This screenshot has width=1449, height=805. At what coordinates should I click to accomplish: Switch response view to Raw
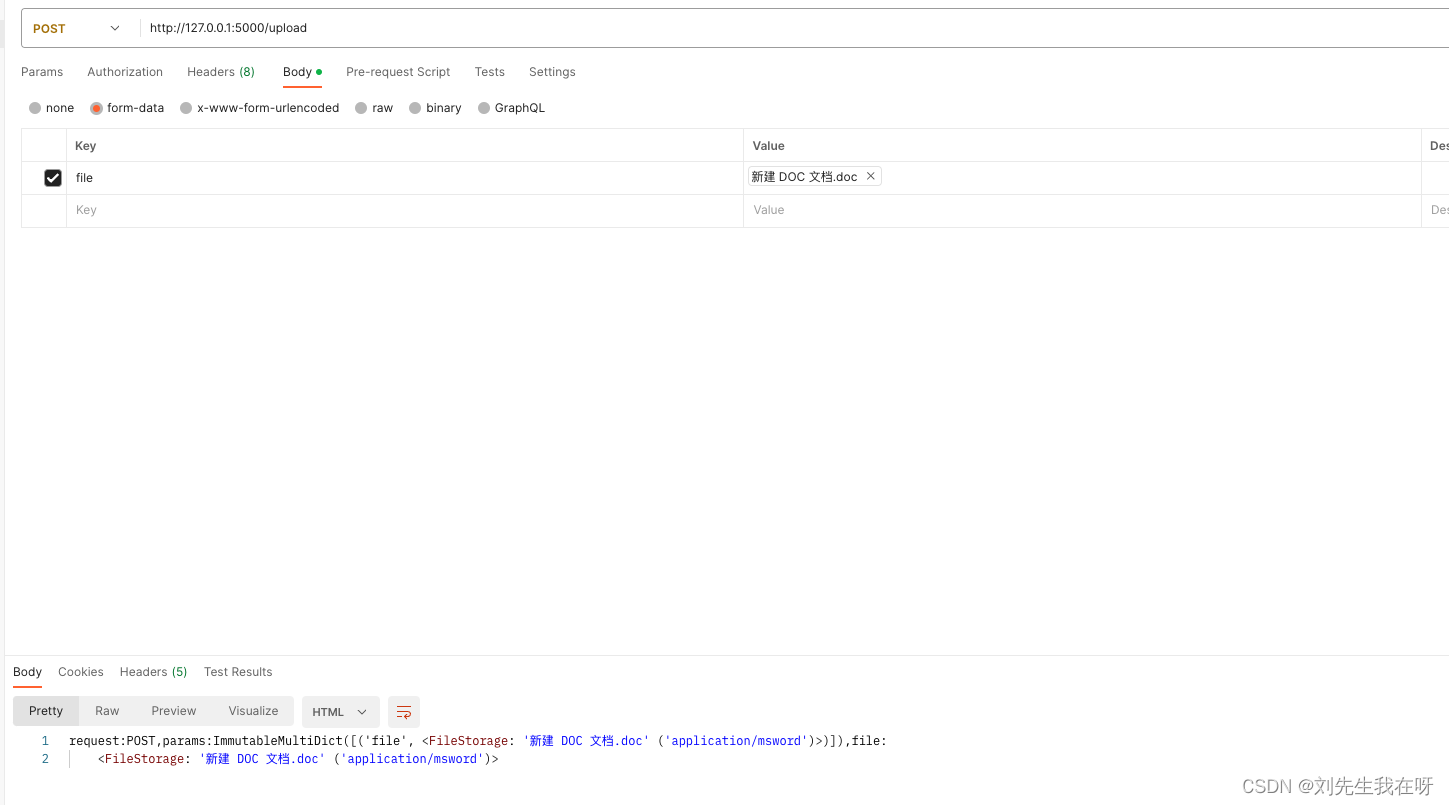click(x=106, y=711)
